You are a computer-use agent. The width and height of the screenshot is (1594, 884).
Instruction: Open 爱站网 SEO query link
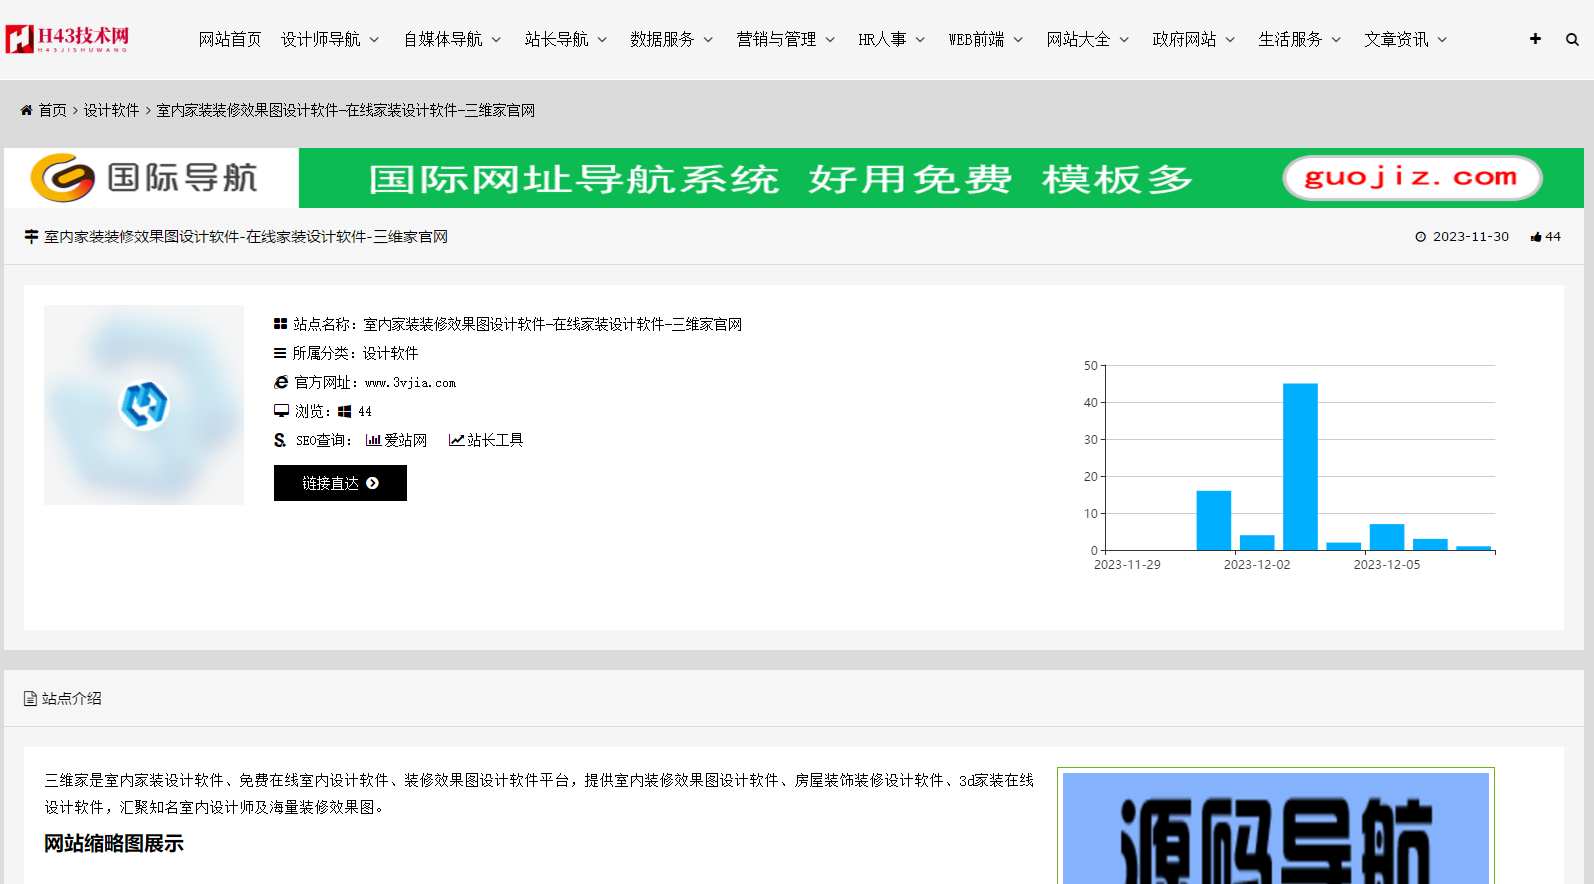point(397,440)
